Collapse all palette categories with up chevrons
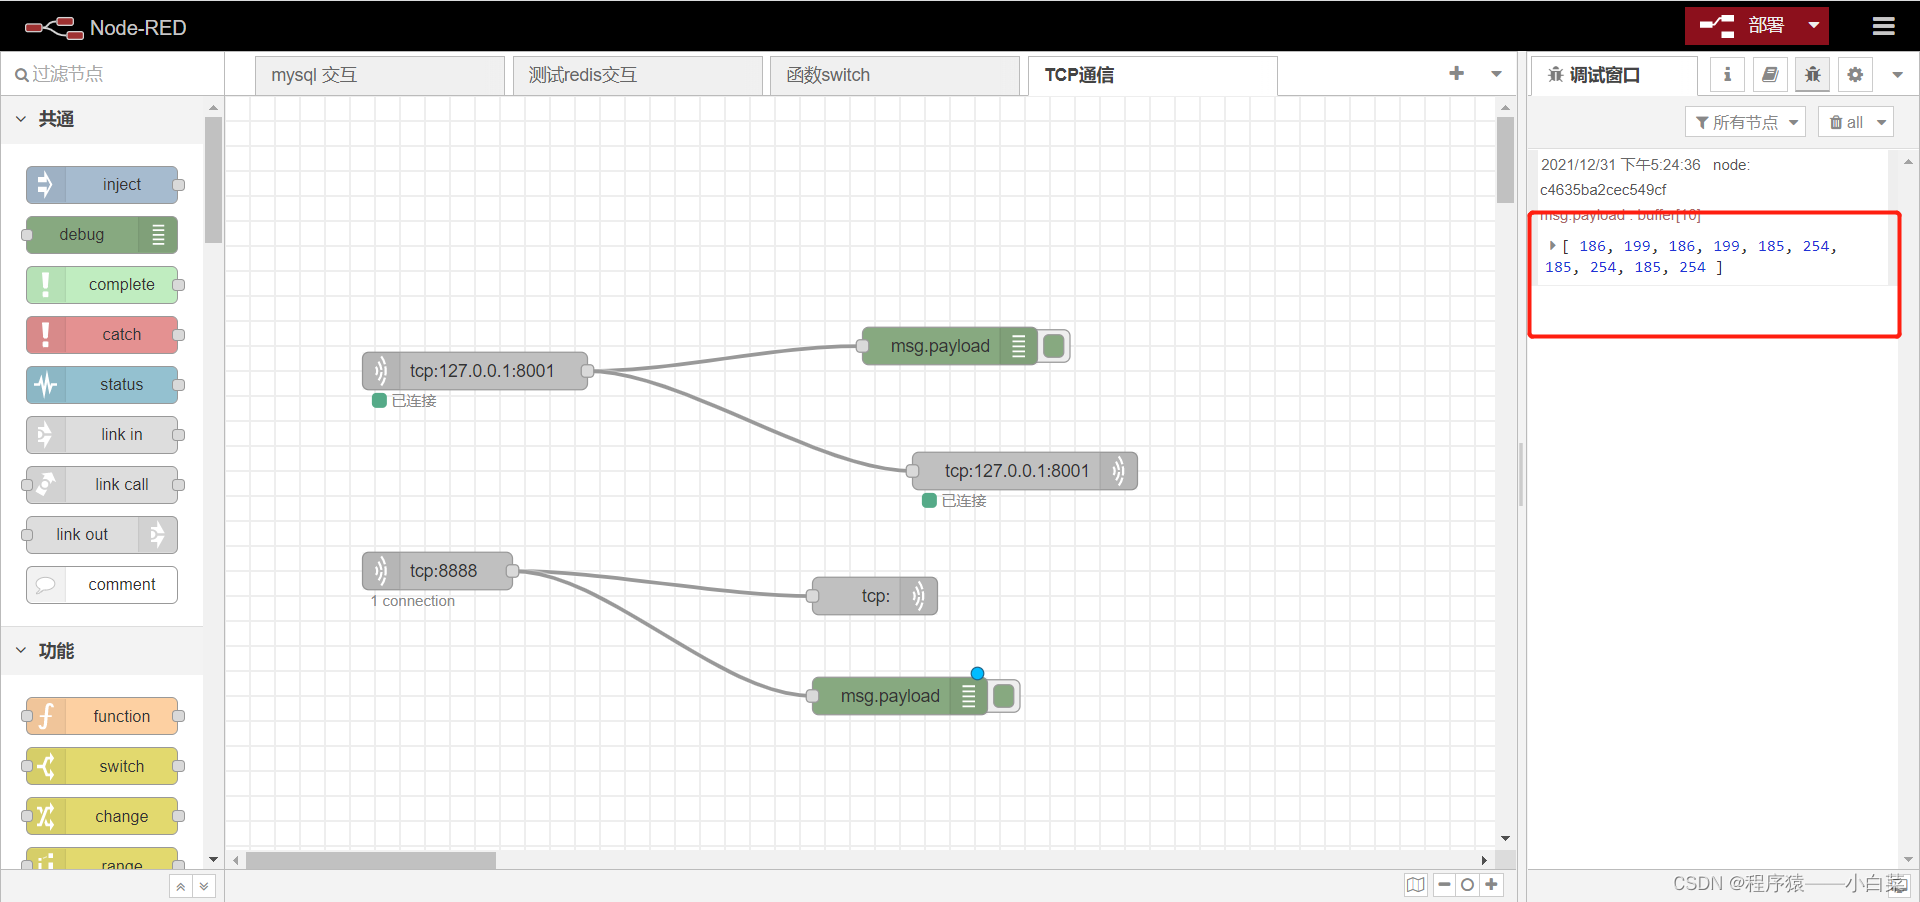 181,886
